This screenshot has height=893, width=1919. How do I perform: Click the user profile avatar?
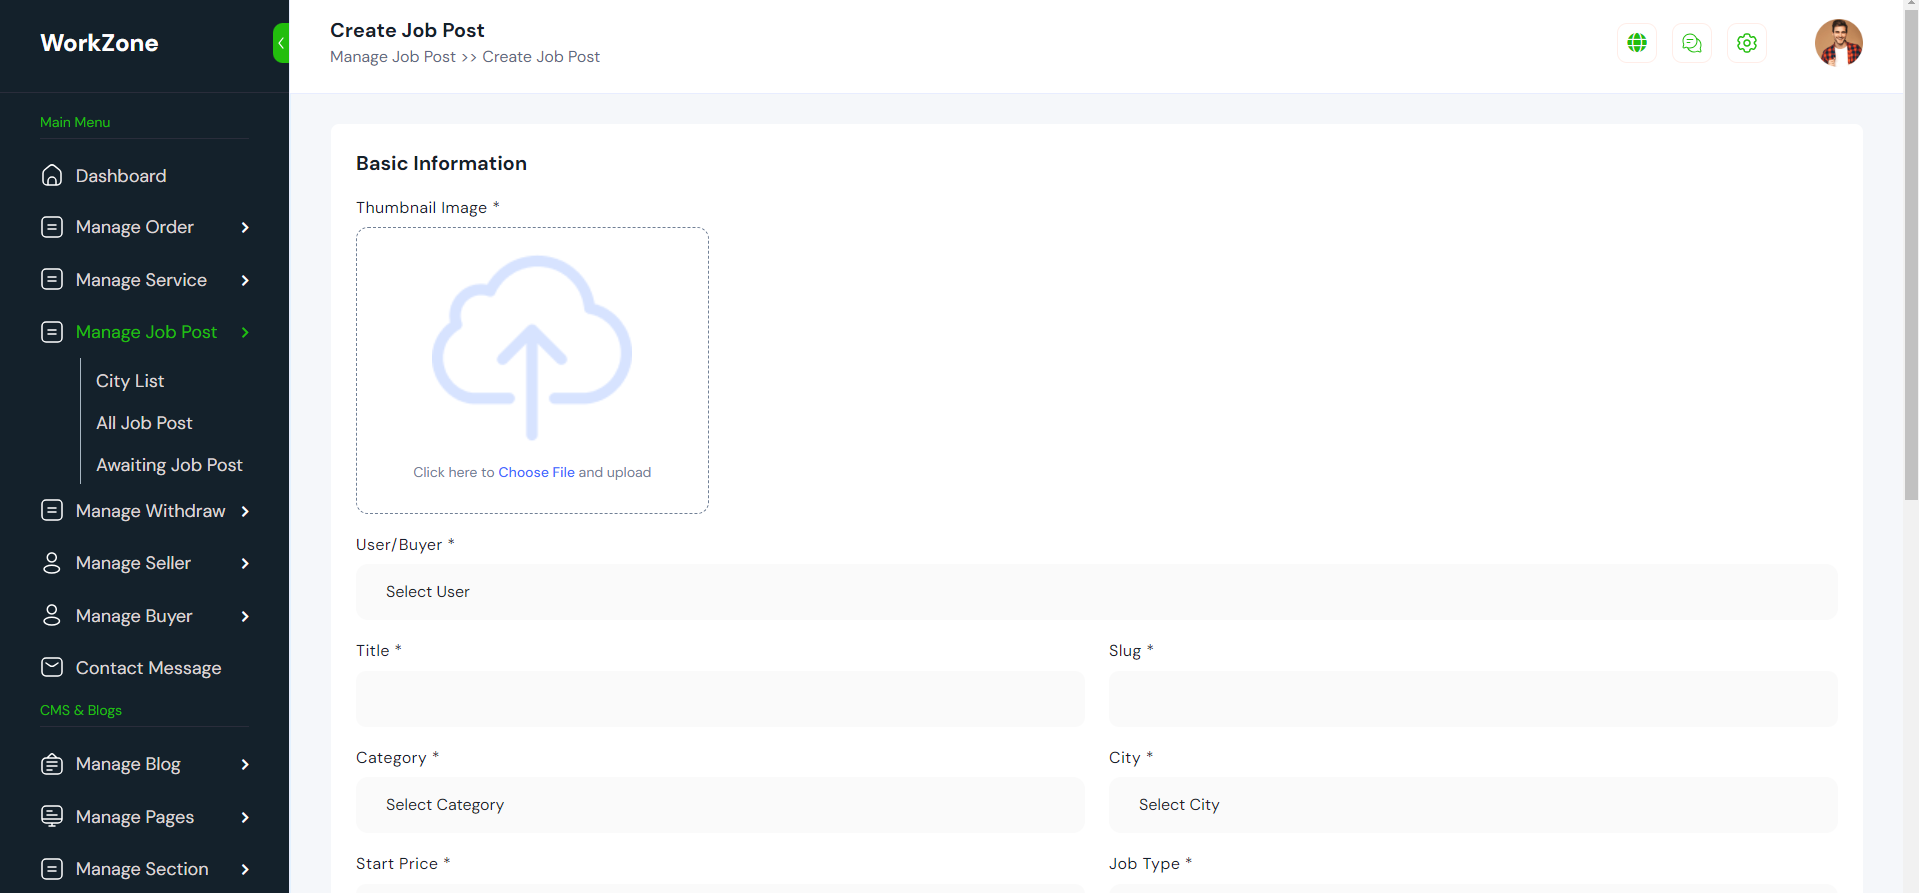click(1838, 43)
